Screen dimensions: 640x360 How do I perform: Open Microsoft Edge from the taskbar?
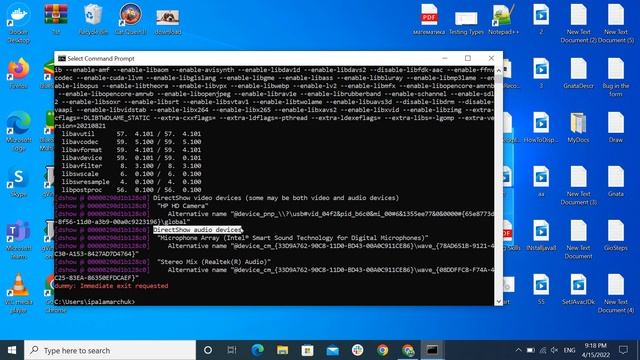pos(258,350)
